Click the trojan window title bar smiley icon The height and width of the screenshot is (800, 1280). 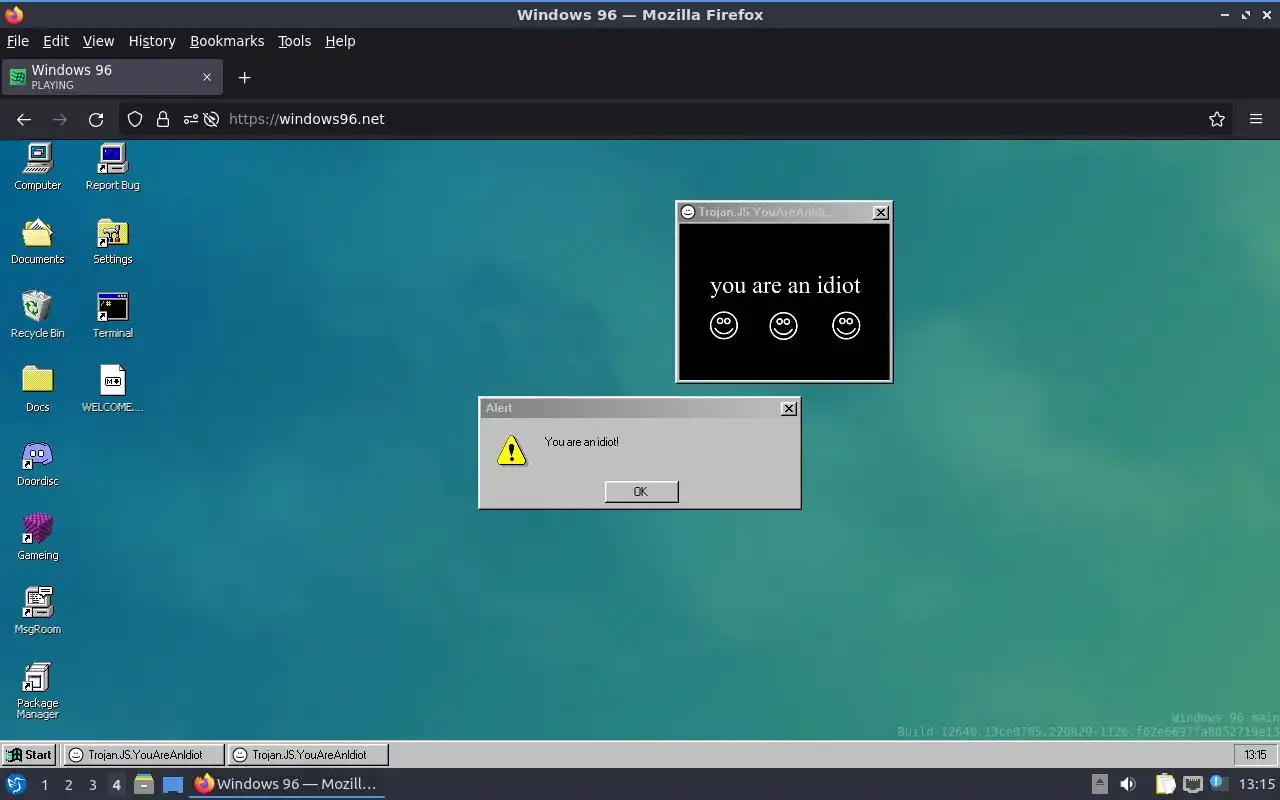click(688, 212)
